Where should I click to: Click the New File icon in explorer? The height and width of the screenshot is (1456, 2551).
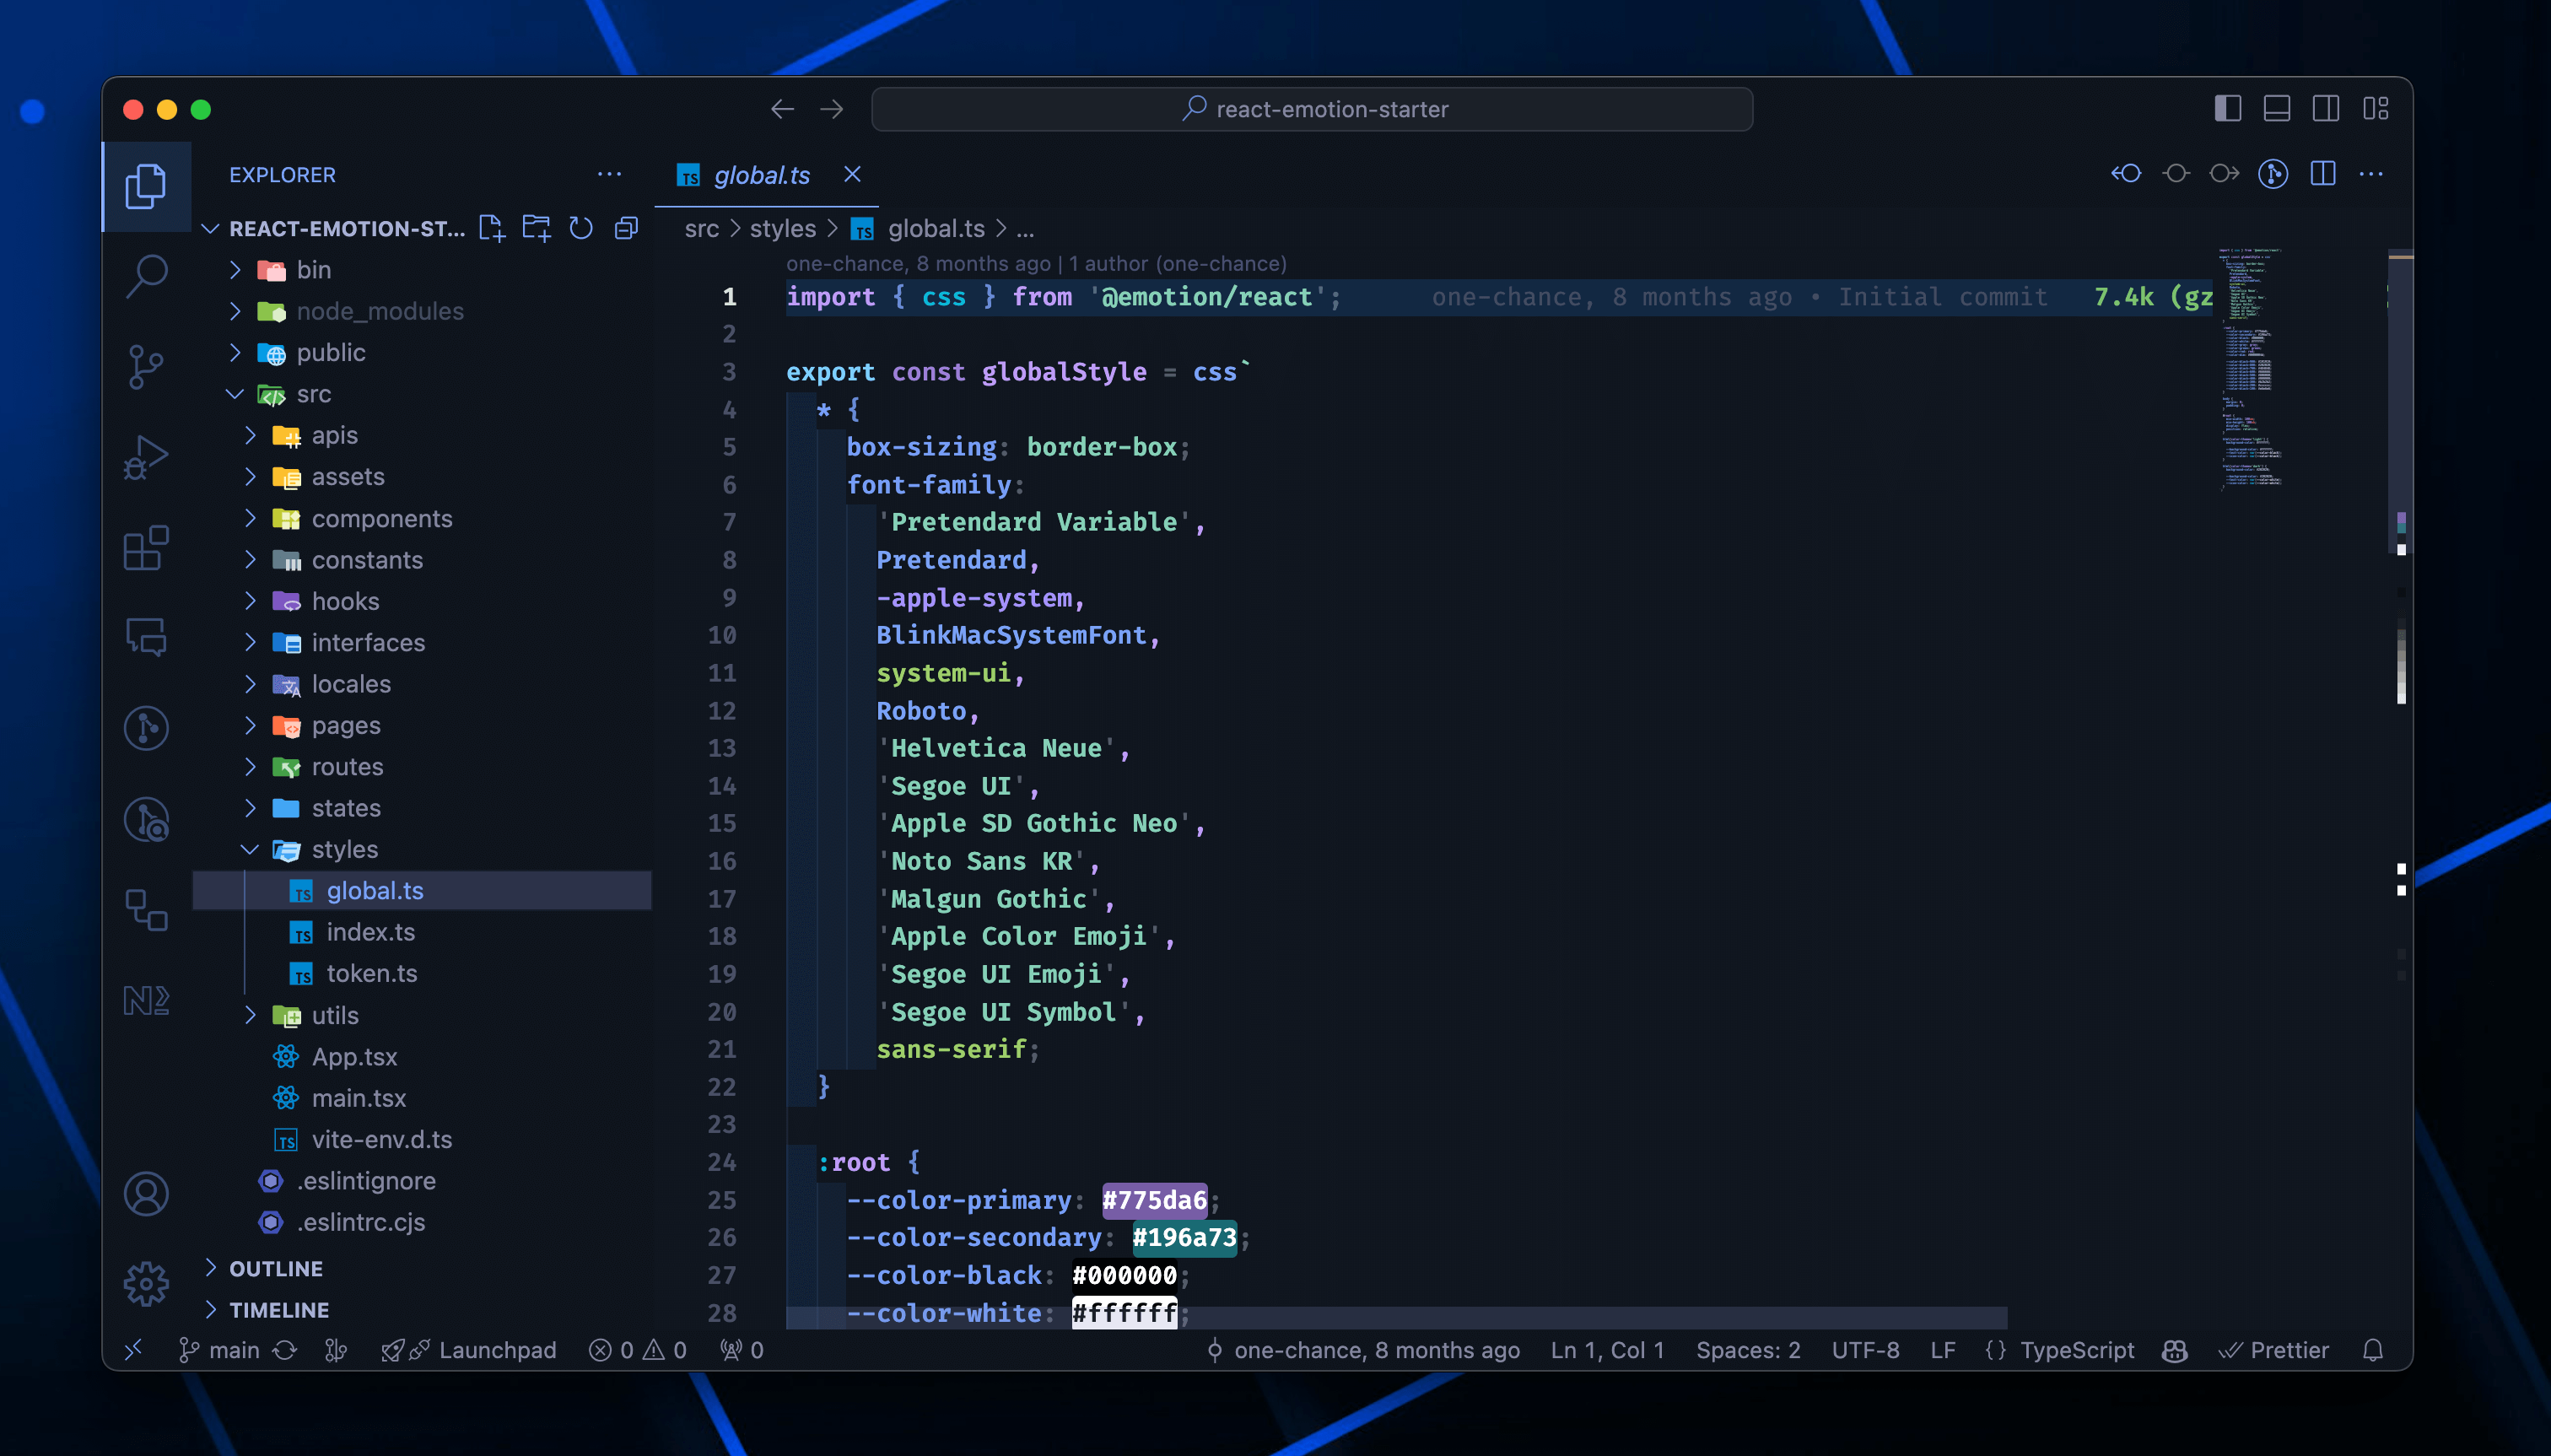tap(491, 228)
